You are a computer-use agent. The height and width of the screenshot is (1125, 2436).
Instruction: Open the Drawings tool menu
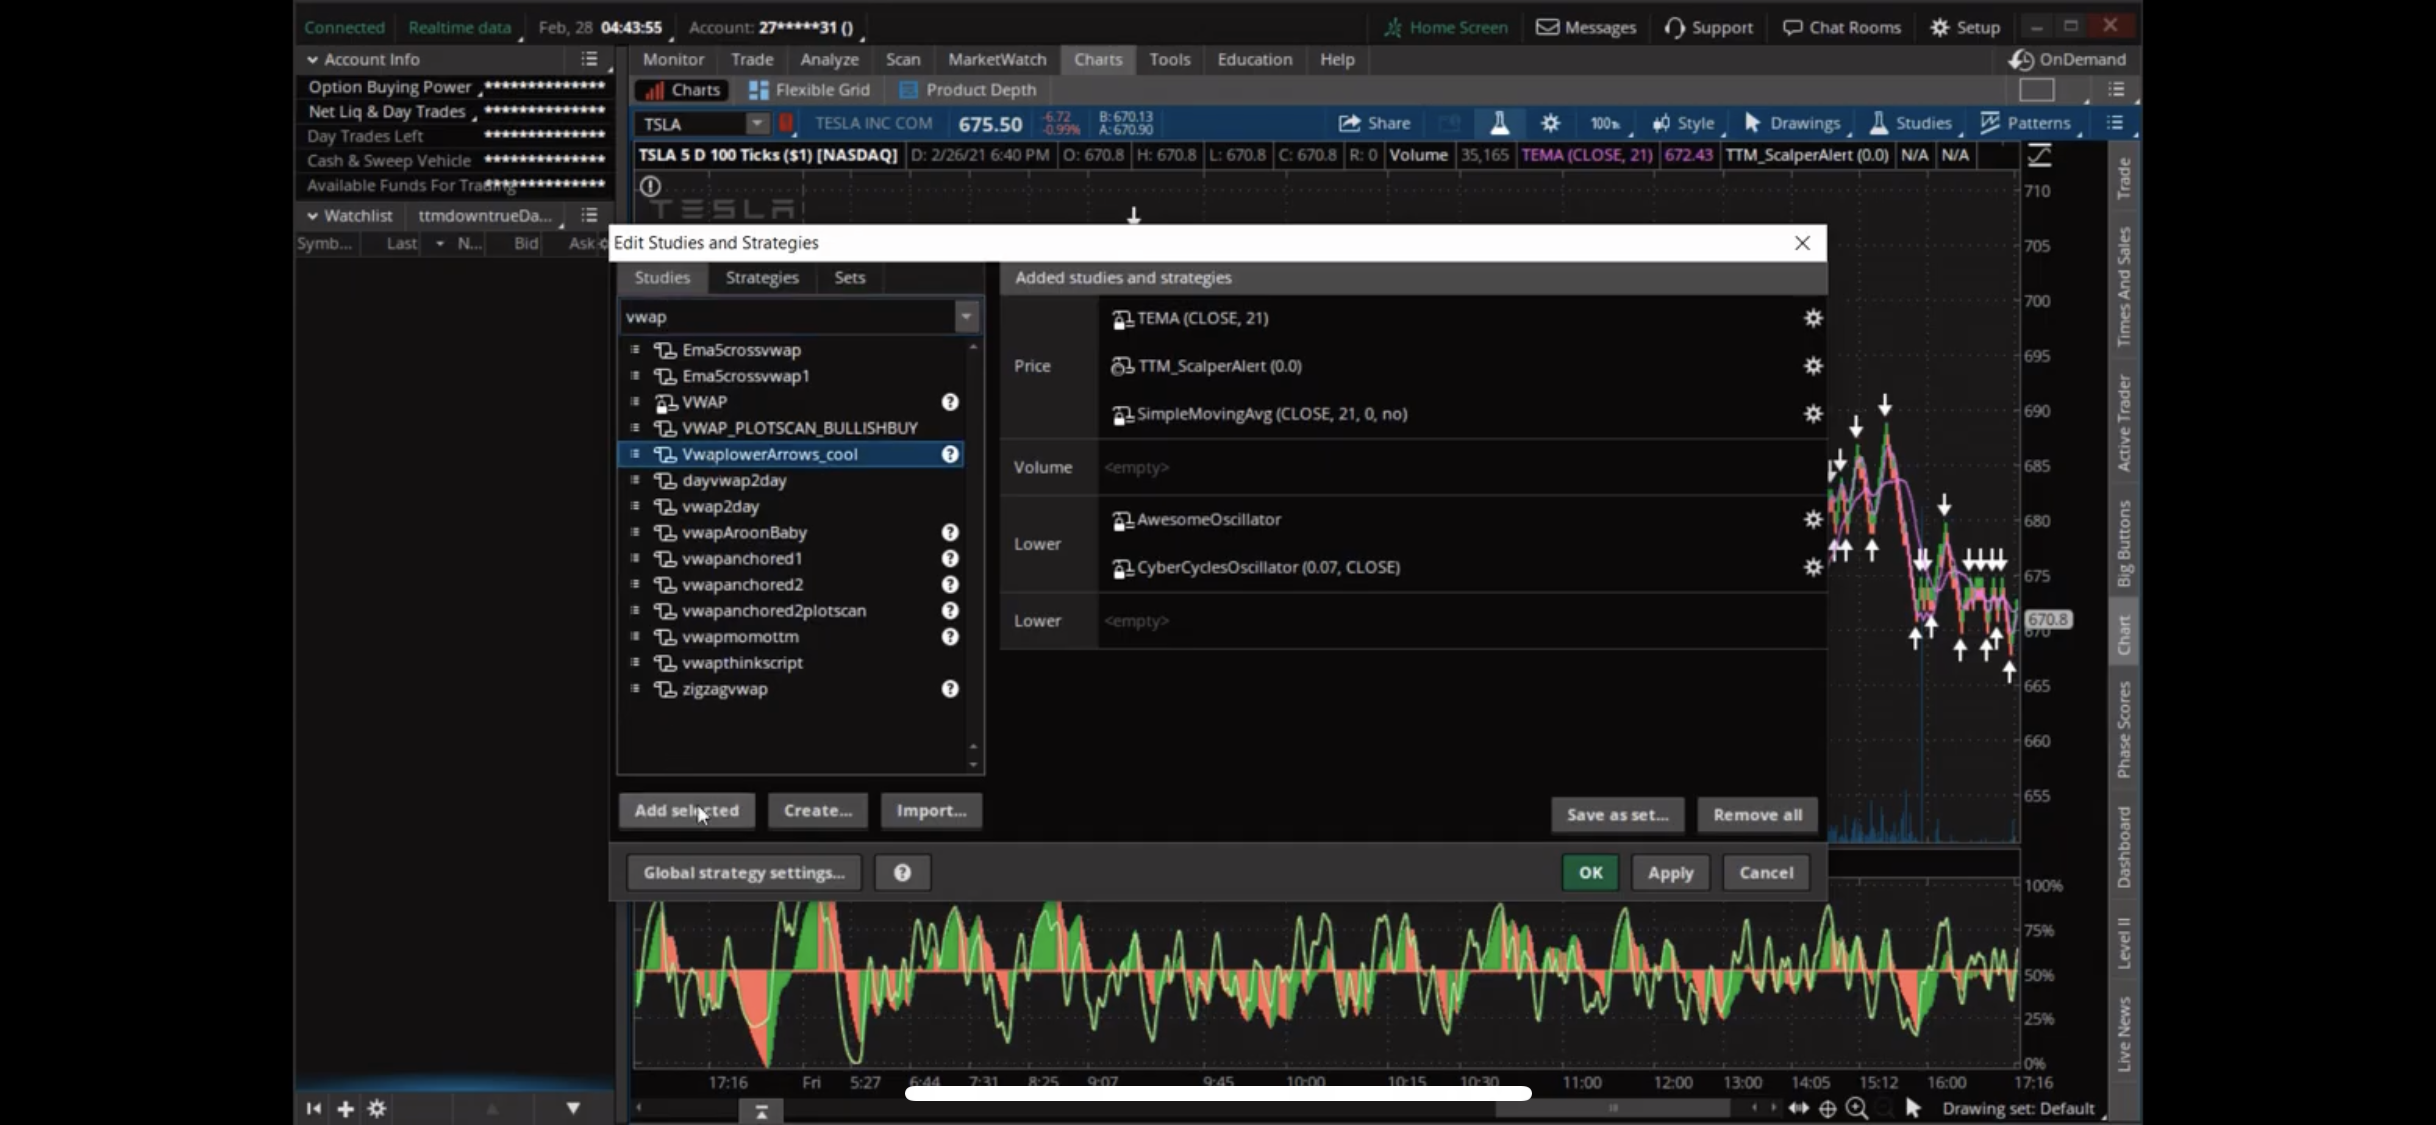point(1793,123)
